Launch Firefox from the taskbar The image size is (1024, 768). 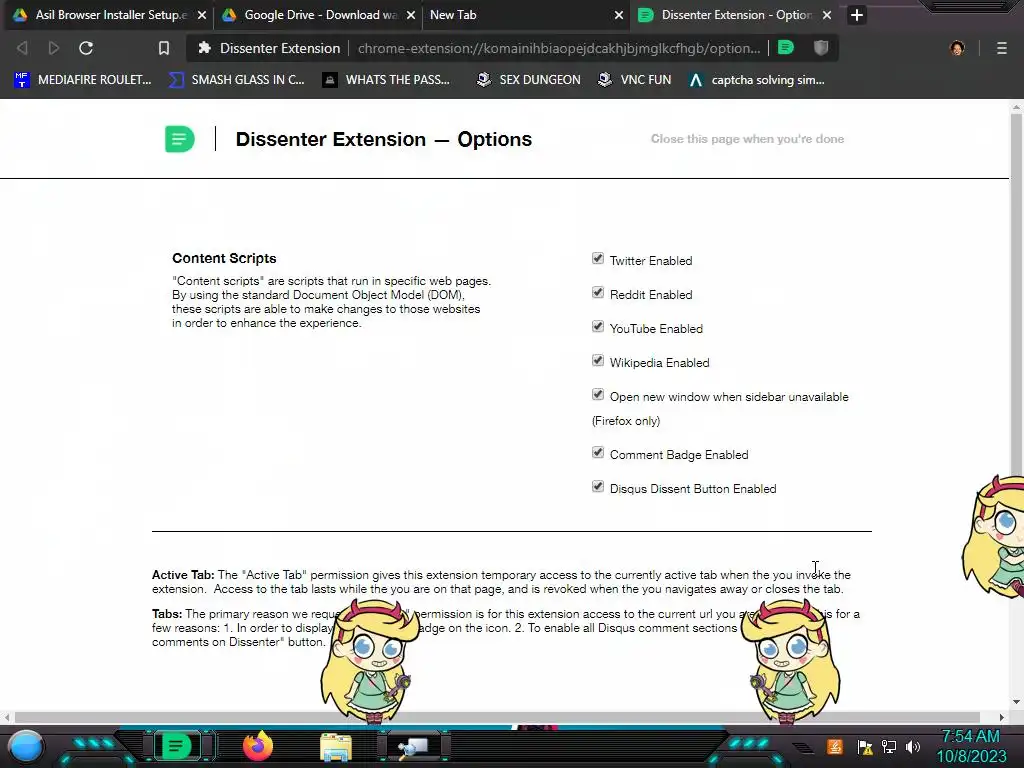tap(258, 746)
